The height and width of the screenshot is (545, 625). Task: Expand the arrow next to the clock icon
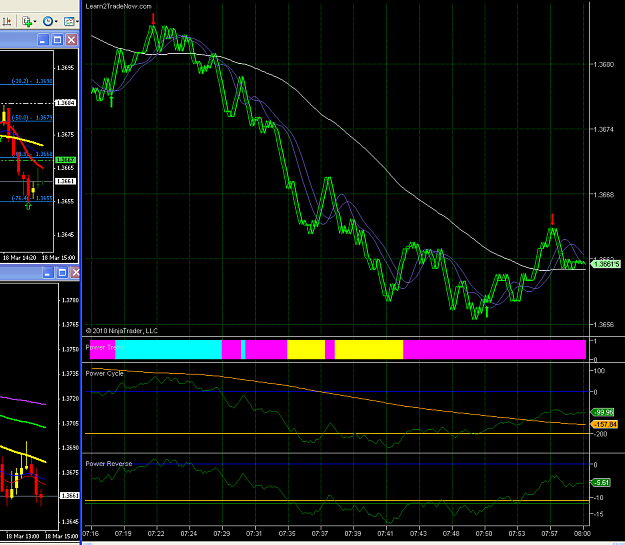tap(56, 22)
